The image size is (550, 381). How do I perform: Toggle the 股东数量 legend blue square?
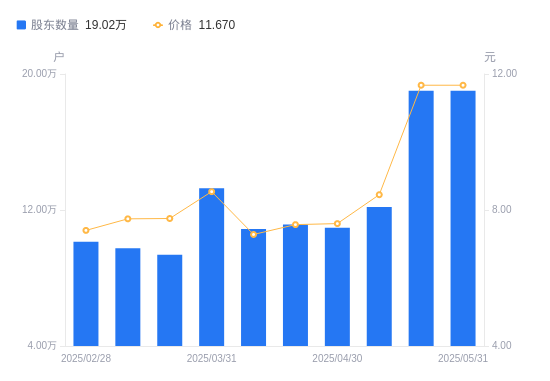[21, 25]
